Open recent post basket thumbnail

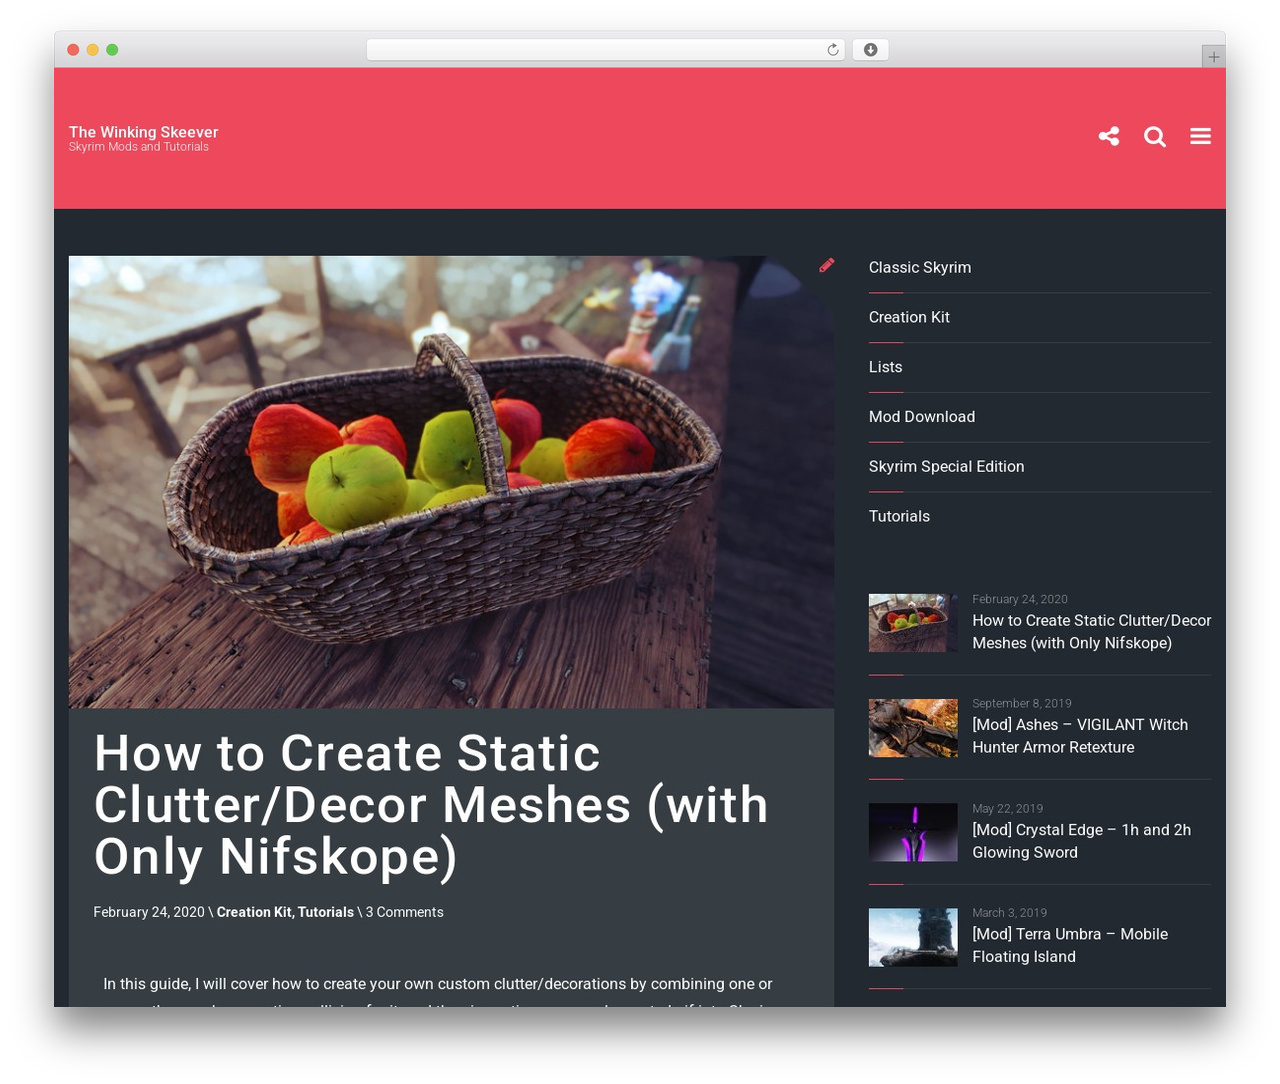tap(913, 623)
